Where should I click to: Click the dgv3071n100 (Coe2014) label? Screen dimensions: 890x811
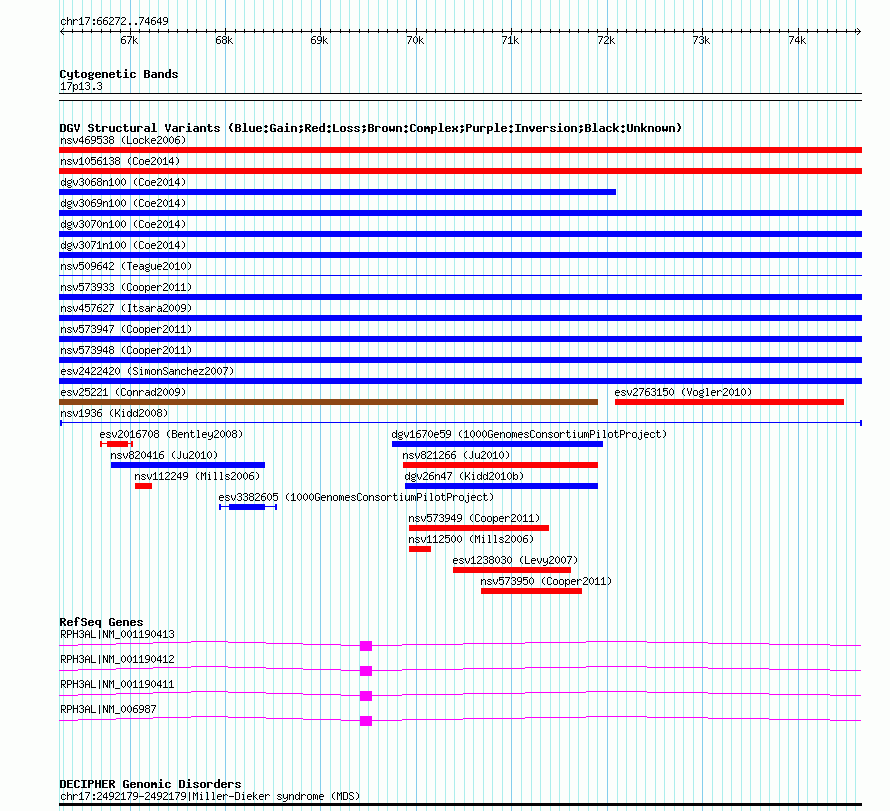[123, 245]
